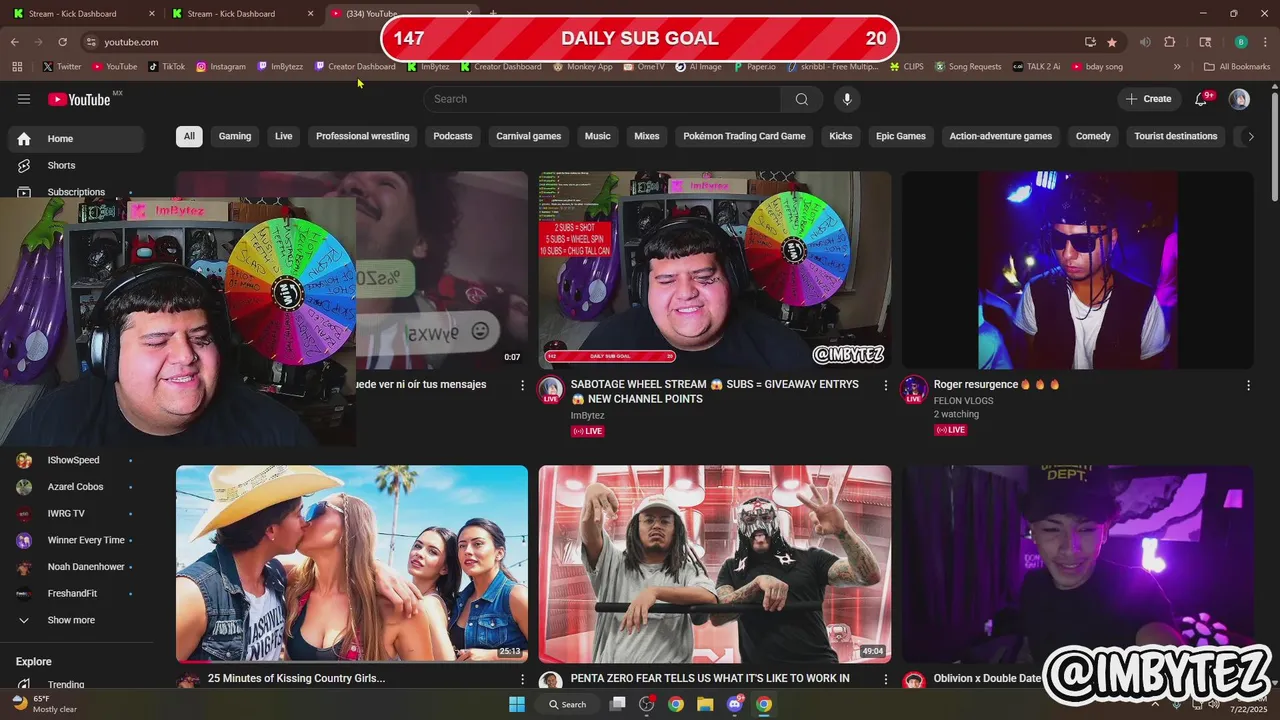Open the bday song bookmark

1097,67
